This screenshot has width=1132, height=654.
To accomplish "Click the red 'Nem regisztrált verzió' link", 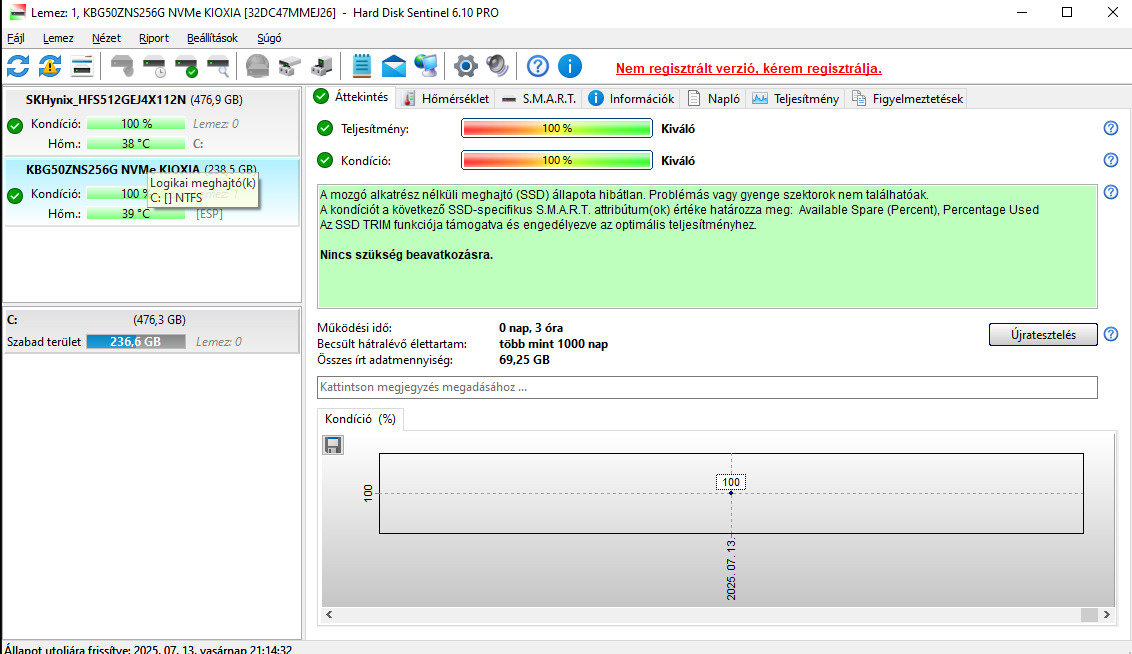I will pos(749,69).
